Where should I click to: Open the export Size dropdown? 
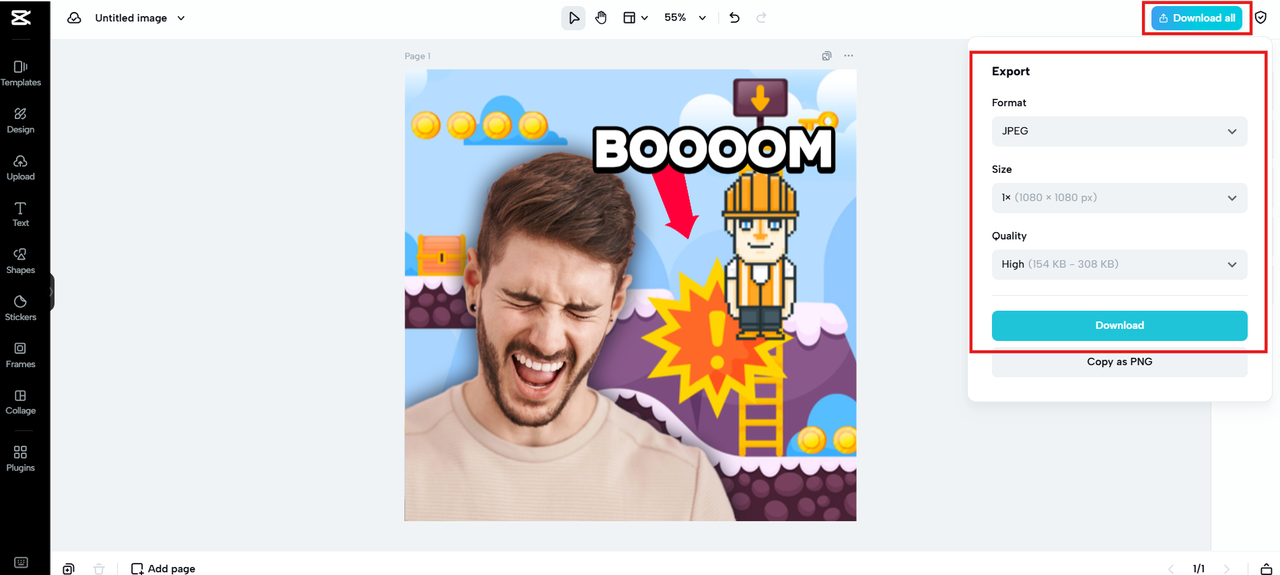click(x=1119, y=198)
